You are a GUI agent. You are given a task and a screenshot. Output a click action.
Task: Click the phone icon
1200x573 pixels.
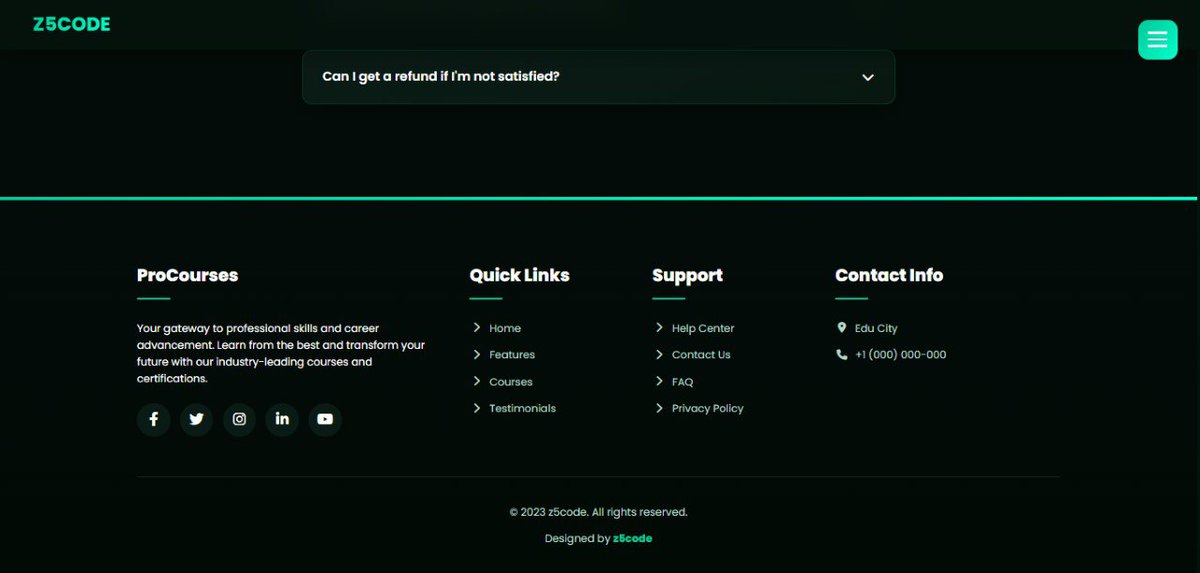click(841, 355)
